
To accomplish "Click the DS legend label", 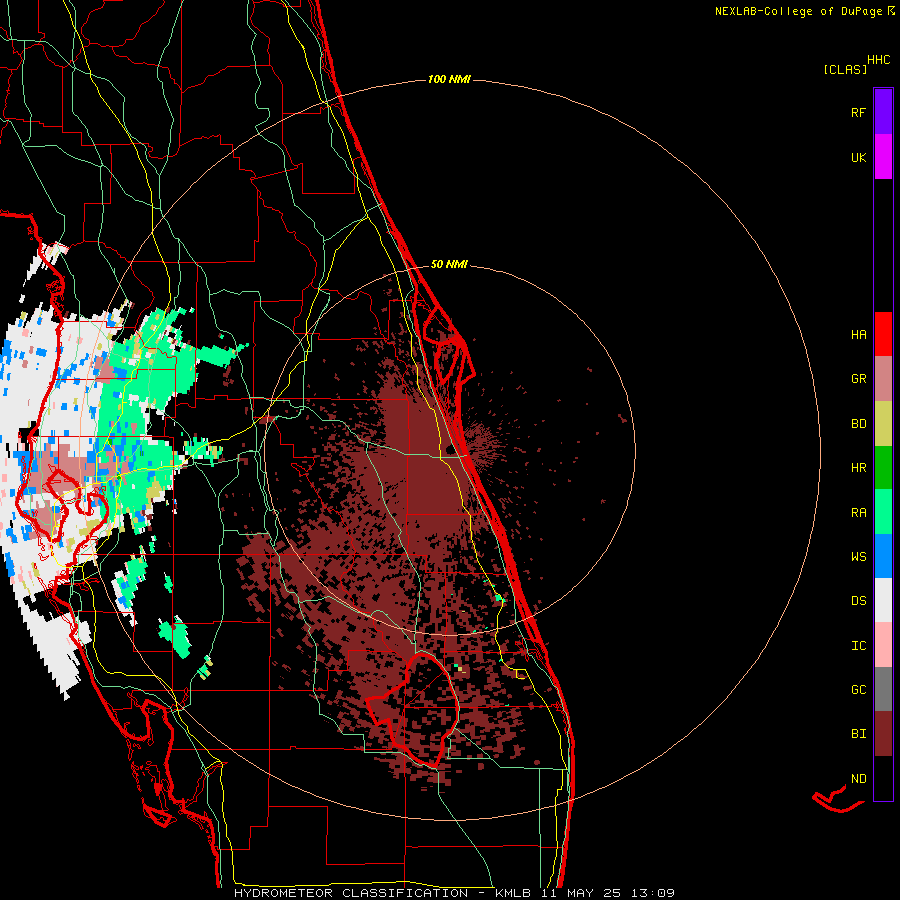I will pyautogui.click(x=858, y=600).
